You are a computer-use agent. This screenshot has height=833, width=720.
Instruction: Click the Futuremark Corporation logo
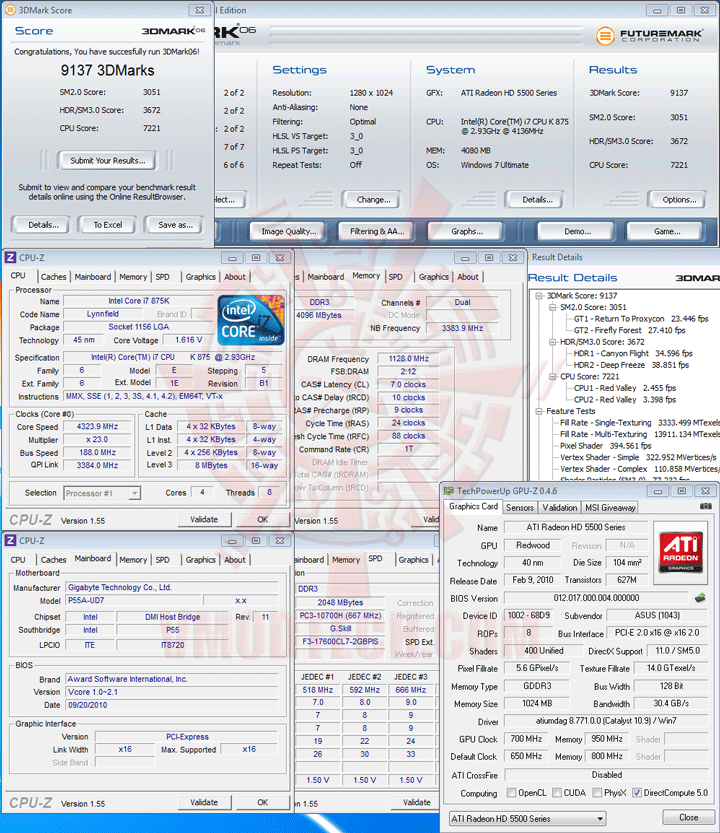coord(649,36)
